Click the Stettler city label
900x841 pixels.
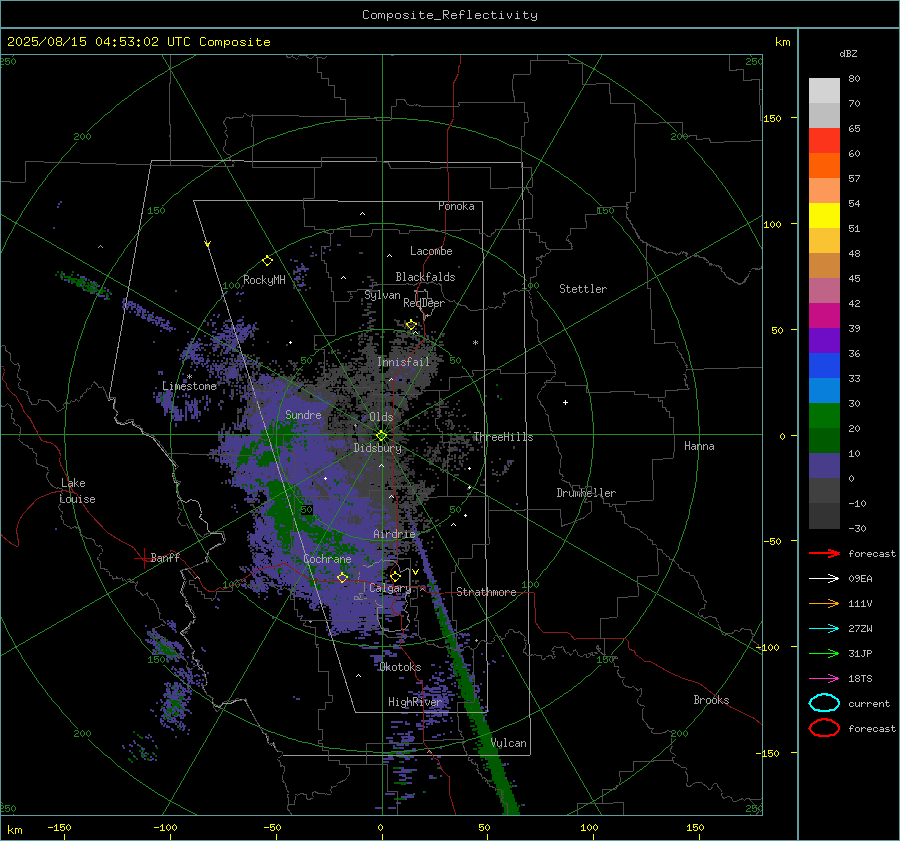[x=583, y=289]
